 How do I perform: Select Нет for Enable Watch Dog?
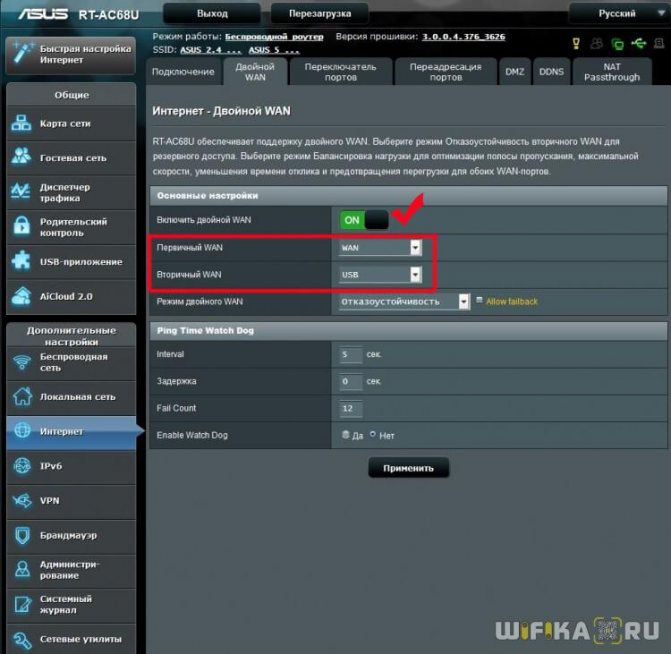point(373,434)
